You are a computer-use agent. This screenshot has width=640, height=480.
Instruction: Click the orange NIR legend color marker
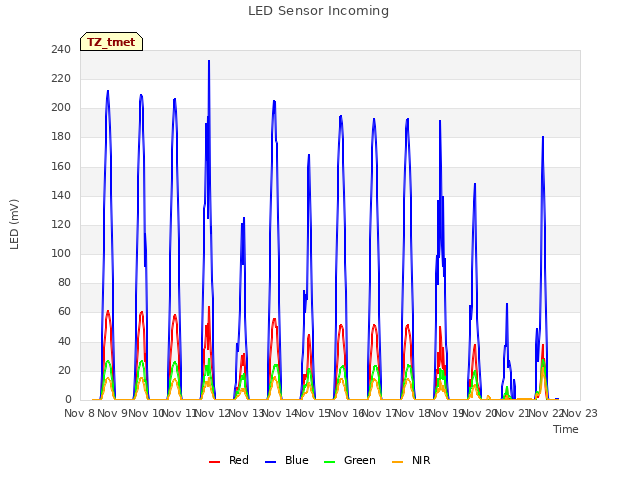click(x=397, y=462)
